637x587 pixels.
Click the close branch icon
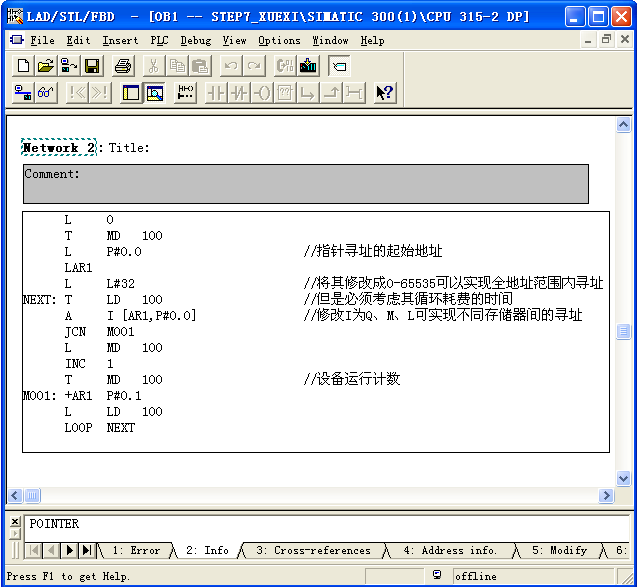(x=331, y=93)
